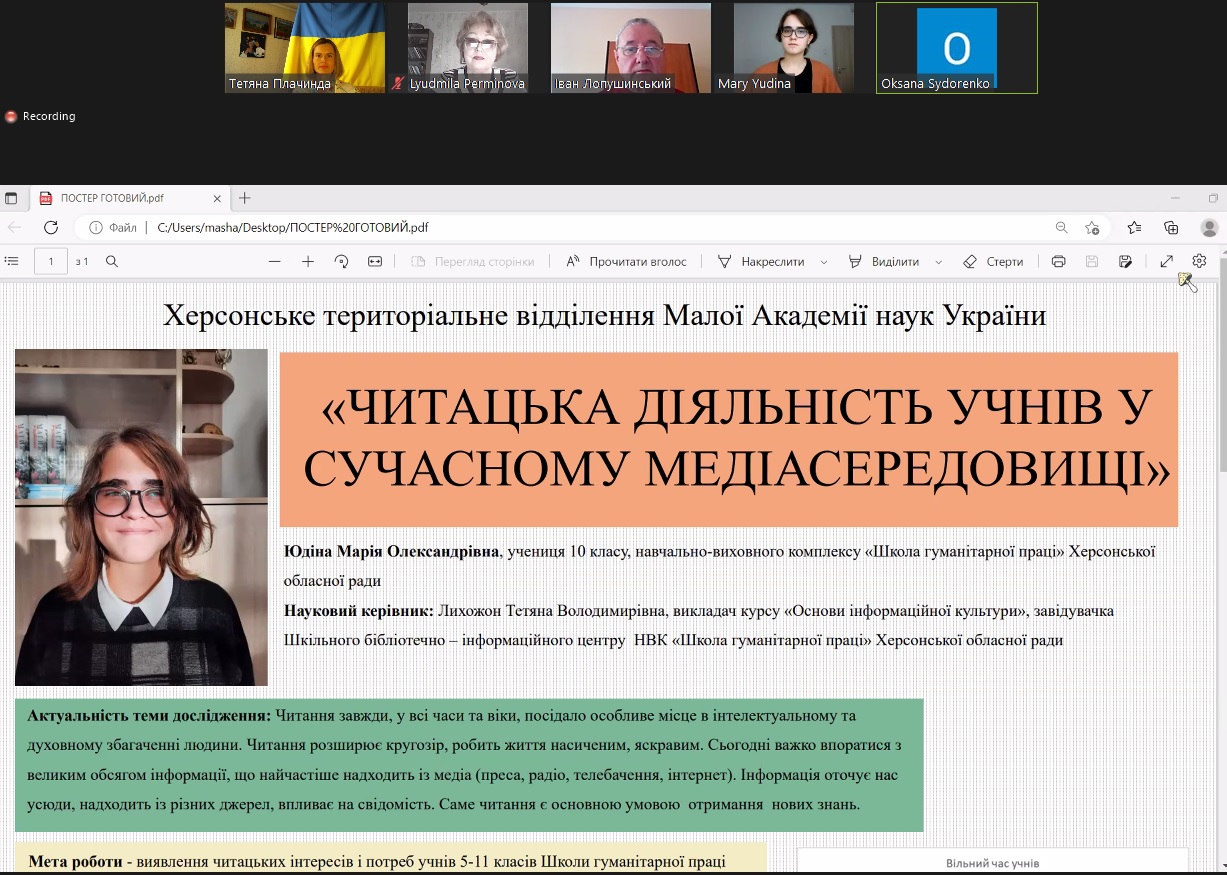The height and width of the screenshot is (875, 1227).
Task: Click the Save As PDF icon
Action: pos(1126,261)
